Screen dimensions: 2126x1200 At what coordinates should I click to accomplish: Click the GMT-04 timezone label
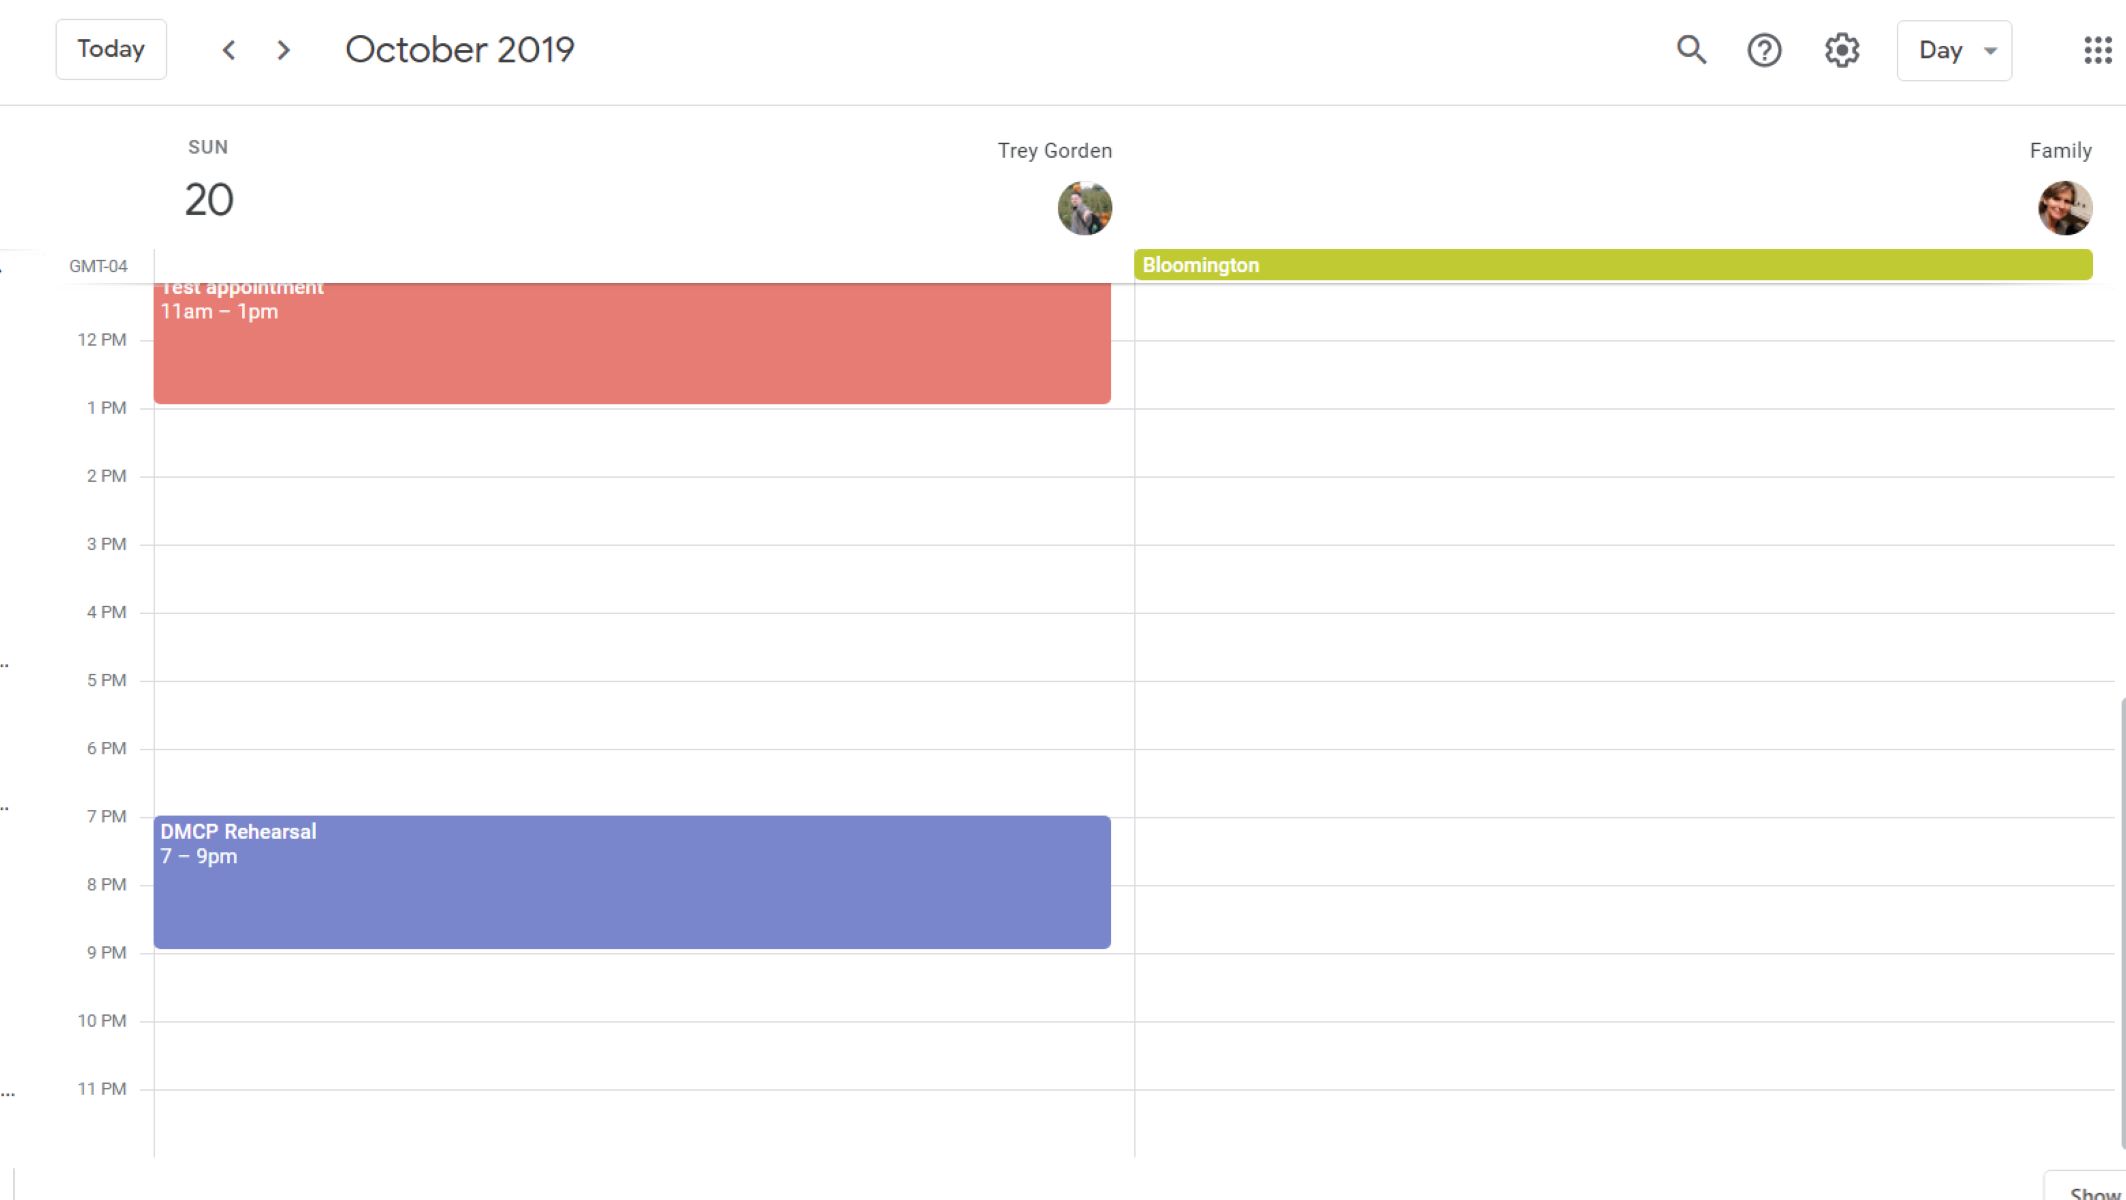(98, 266)
